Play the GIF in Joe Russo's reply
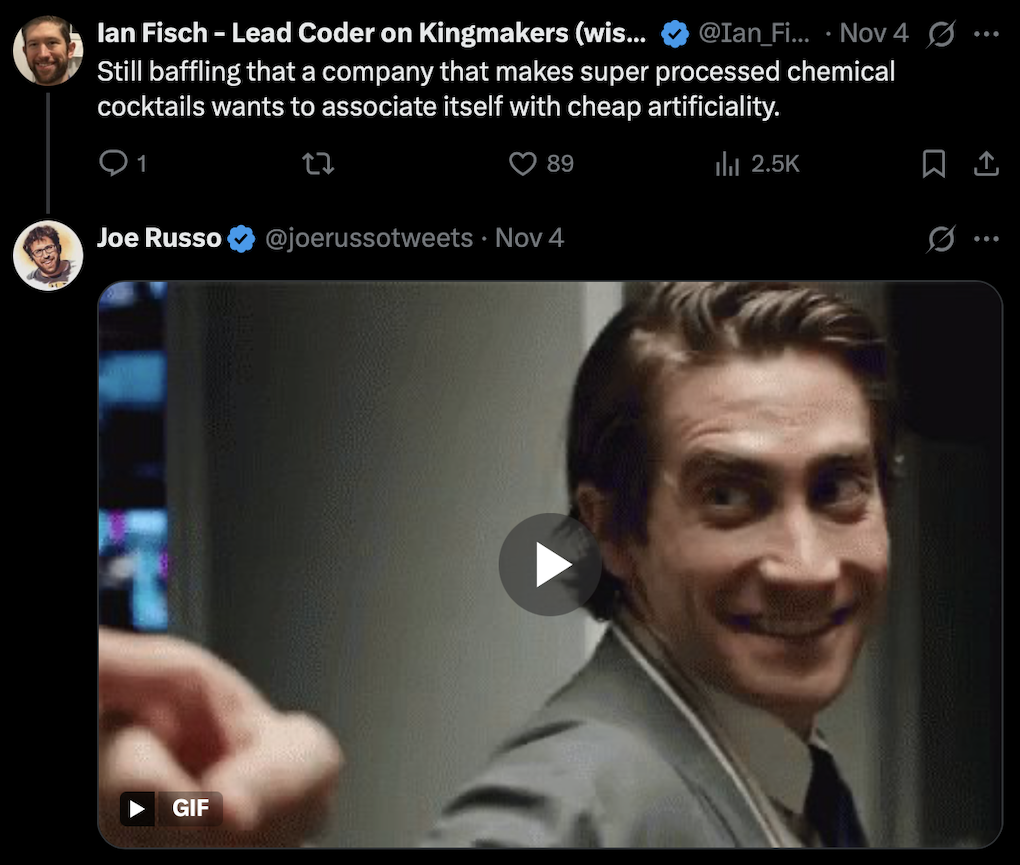The width and height of the screenshot is (1020, 865). [549, 564]
